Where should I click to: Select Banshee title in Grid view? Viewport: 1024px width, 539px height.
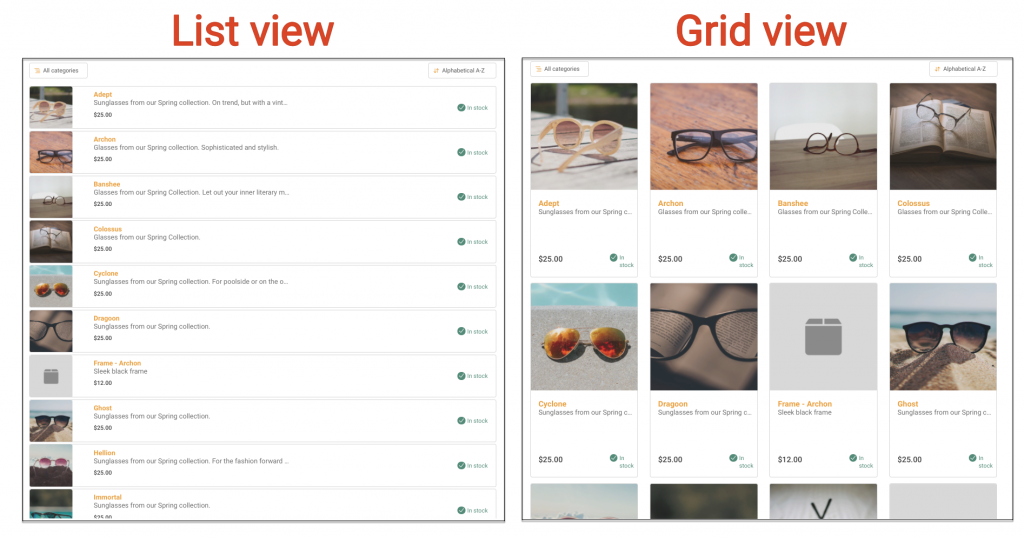click(793, 203)
